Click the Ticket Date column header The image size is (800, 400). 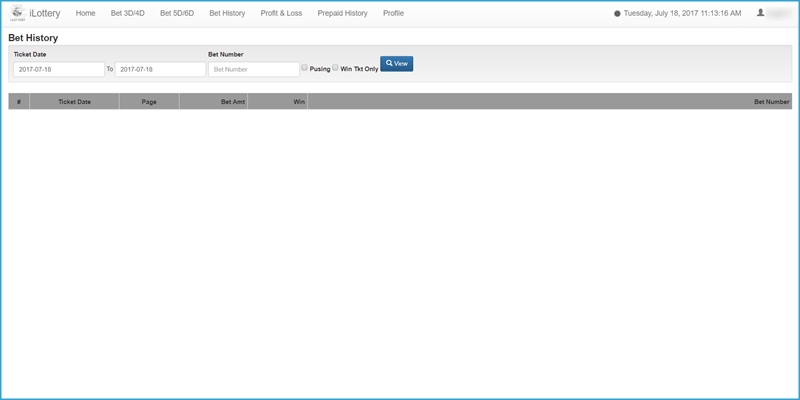click(x=74, y=102)
